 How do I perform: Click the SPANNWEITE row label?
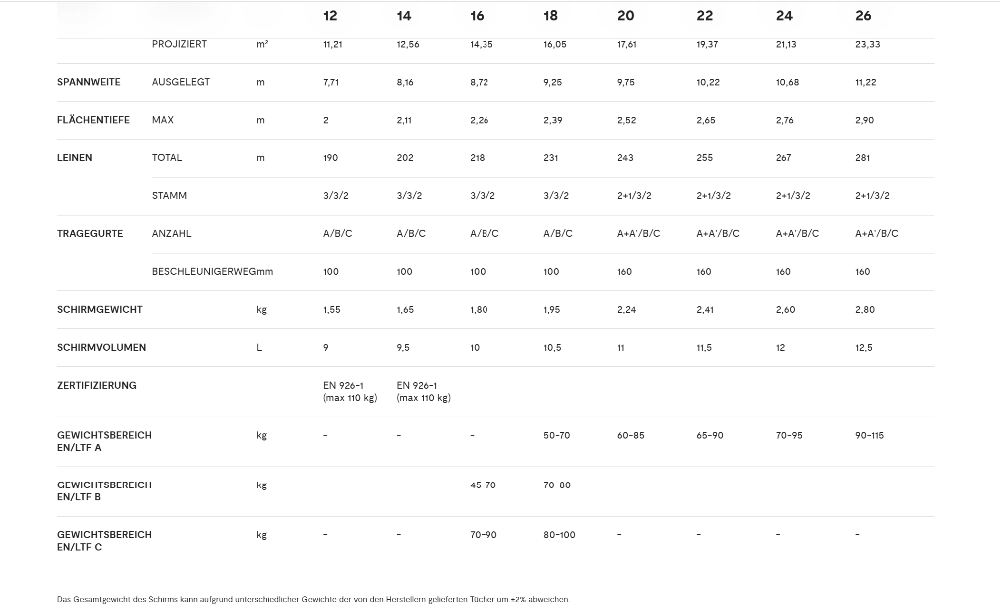pos(89,82)
